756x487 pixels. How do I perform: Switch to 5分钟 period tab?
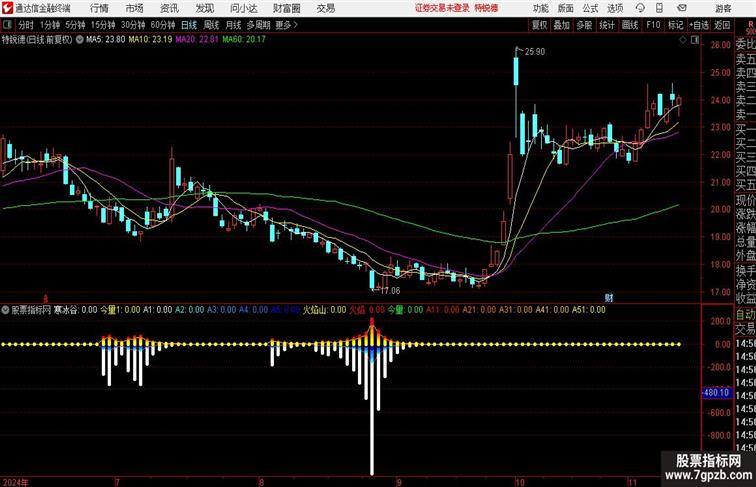coord(75,25)
